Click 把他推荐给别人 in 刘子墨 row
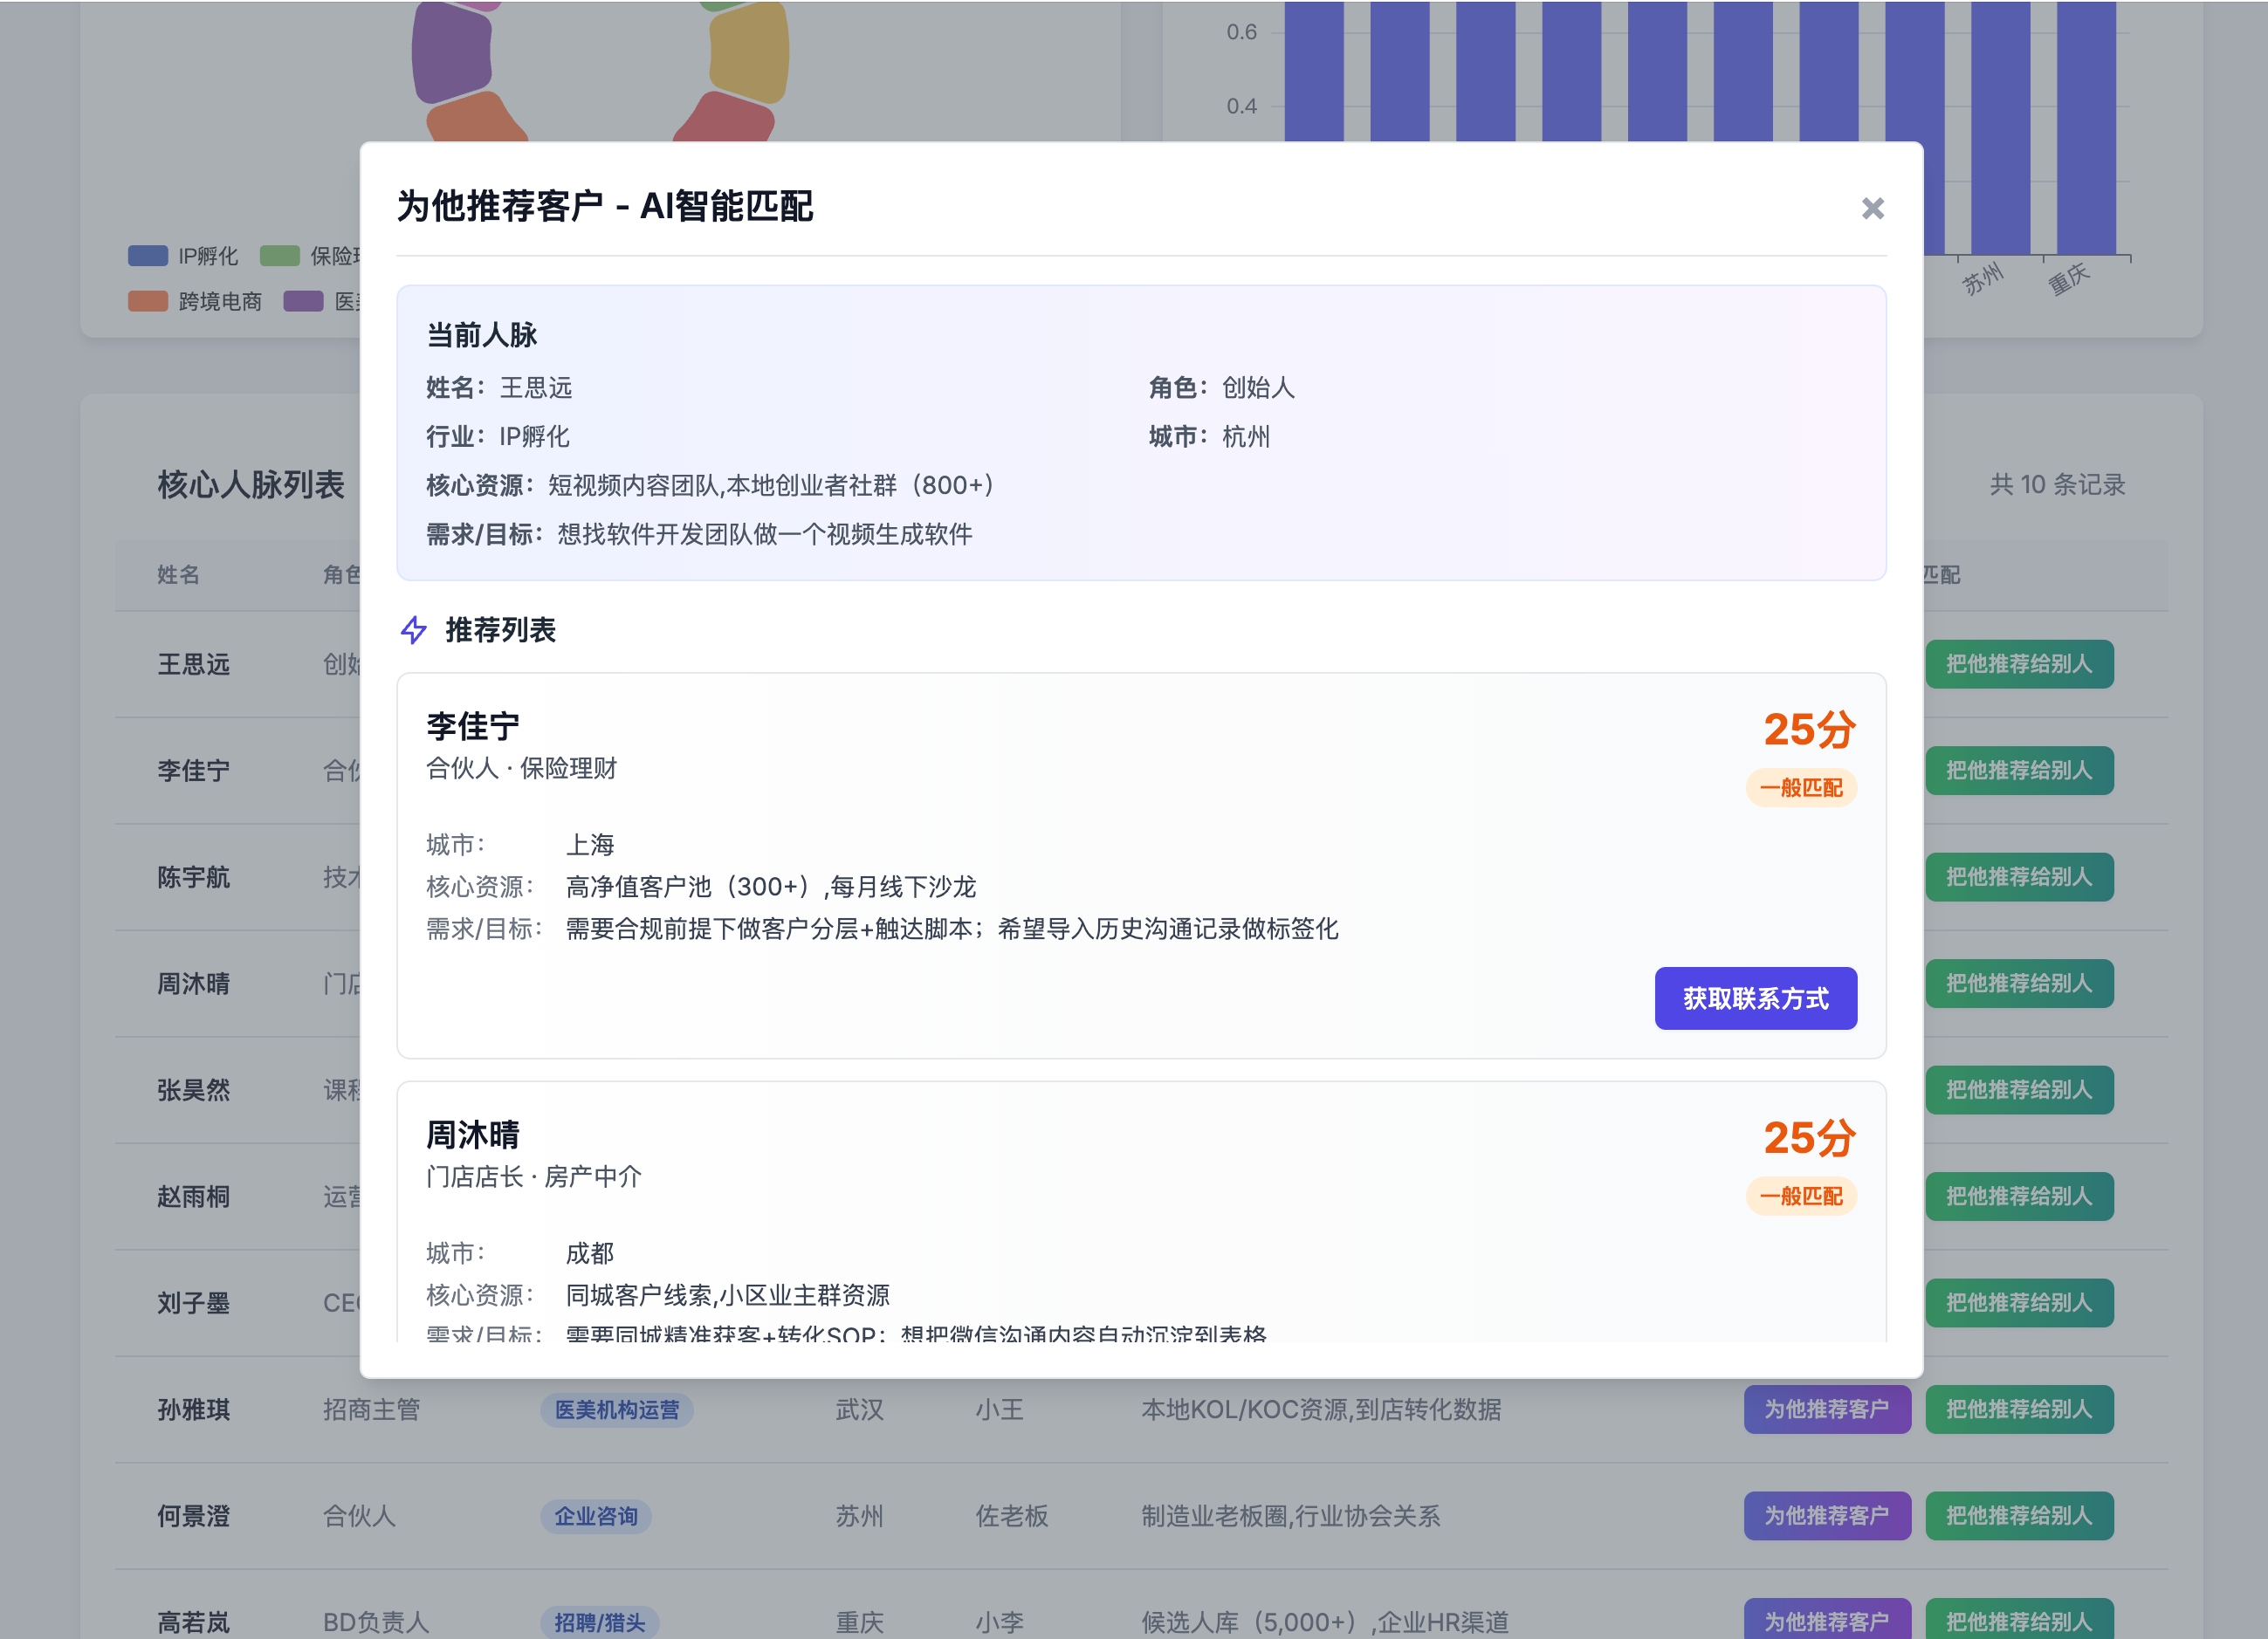This screenshot has width=2268, height=1639. pos(2018,1303)
